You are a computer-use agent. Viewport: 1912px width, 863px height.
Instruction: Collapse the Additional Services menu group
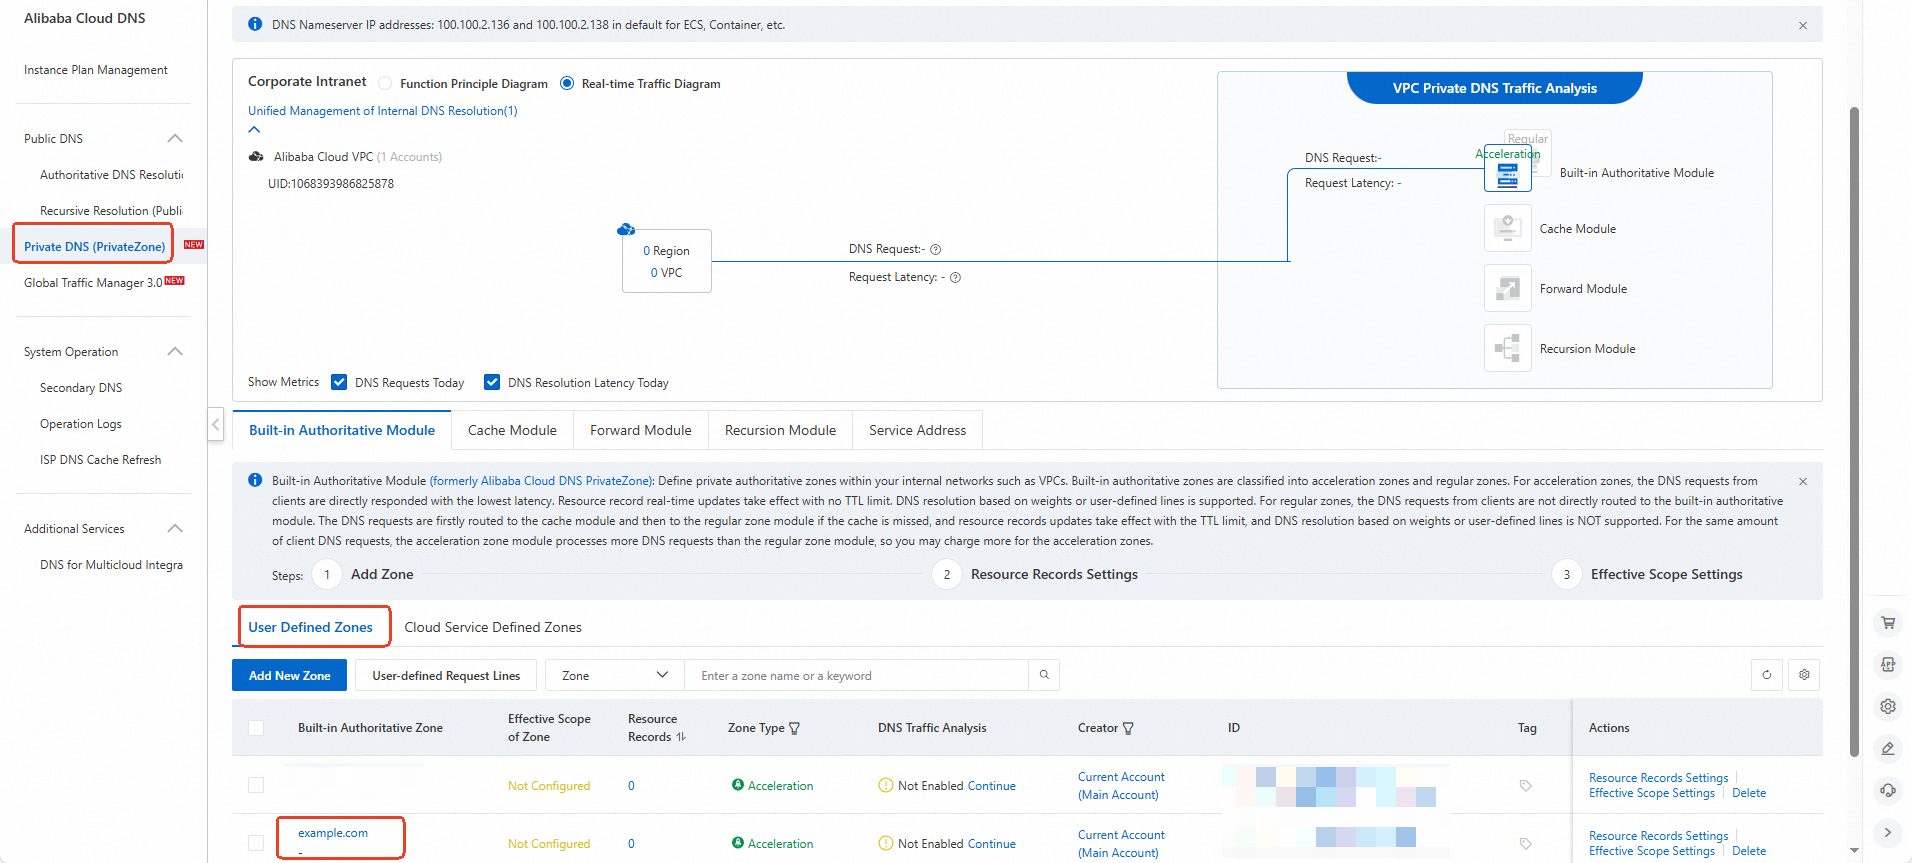(175, 528)
